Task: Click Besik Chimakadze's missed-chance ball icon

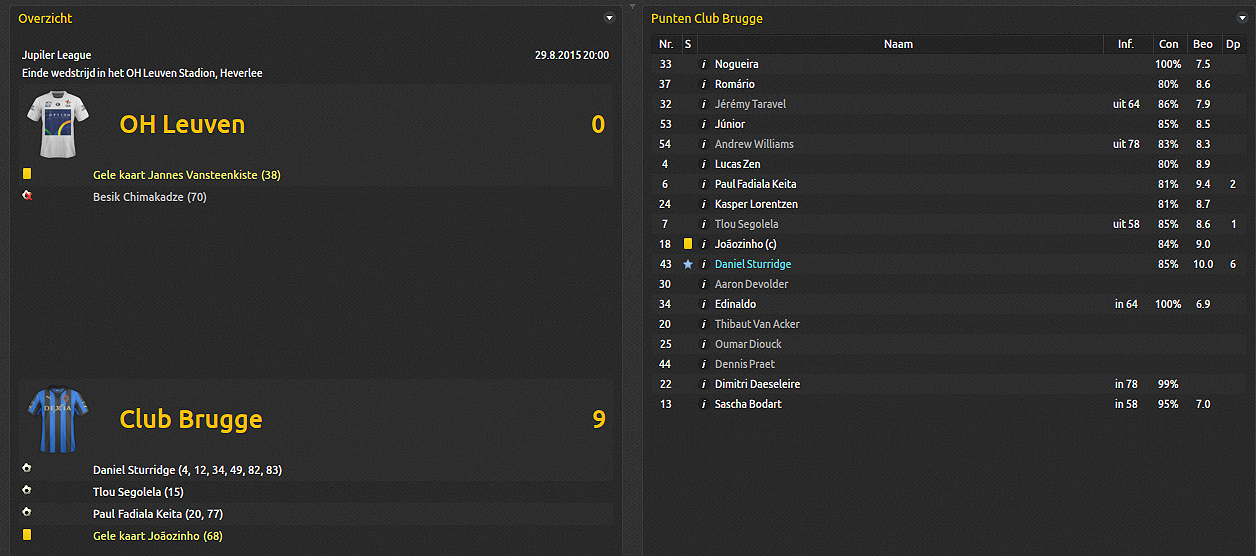Action: pos(27,196)
